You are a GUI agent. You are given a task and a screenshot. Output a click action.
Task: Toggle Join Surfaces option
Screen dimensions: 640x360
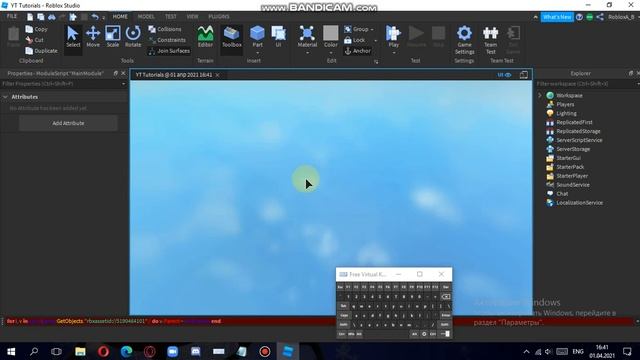[169, 51]
